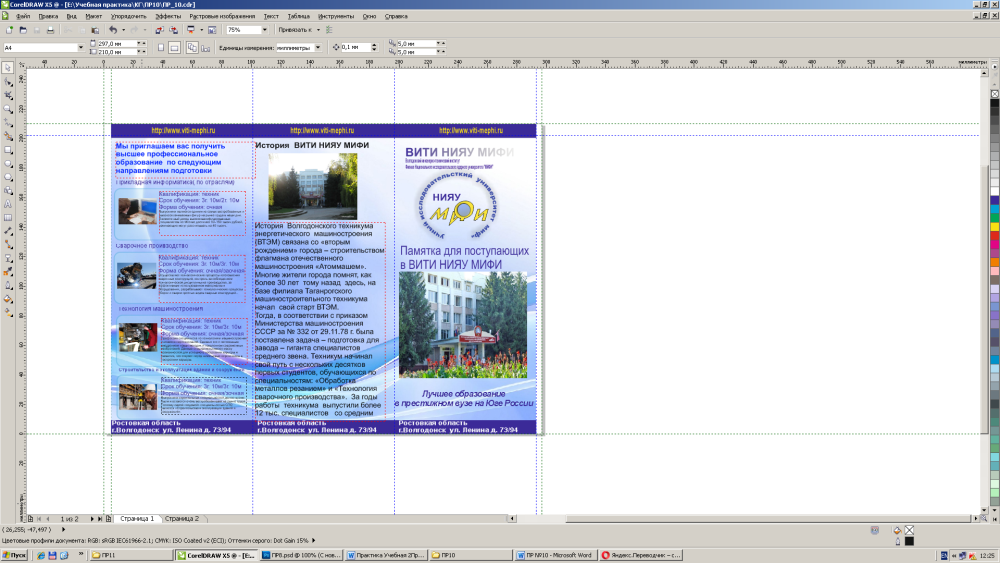This screenshot has height=563, width=1000.
Task: Open the Fill bucket tool
Action: 8,298
